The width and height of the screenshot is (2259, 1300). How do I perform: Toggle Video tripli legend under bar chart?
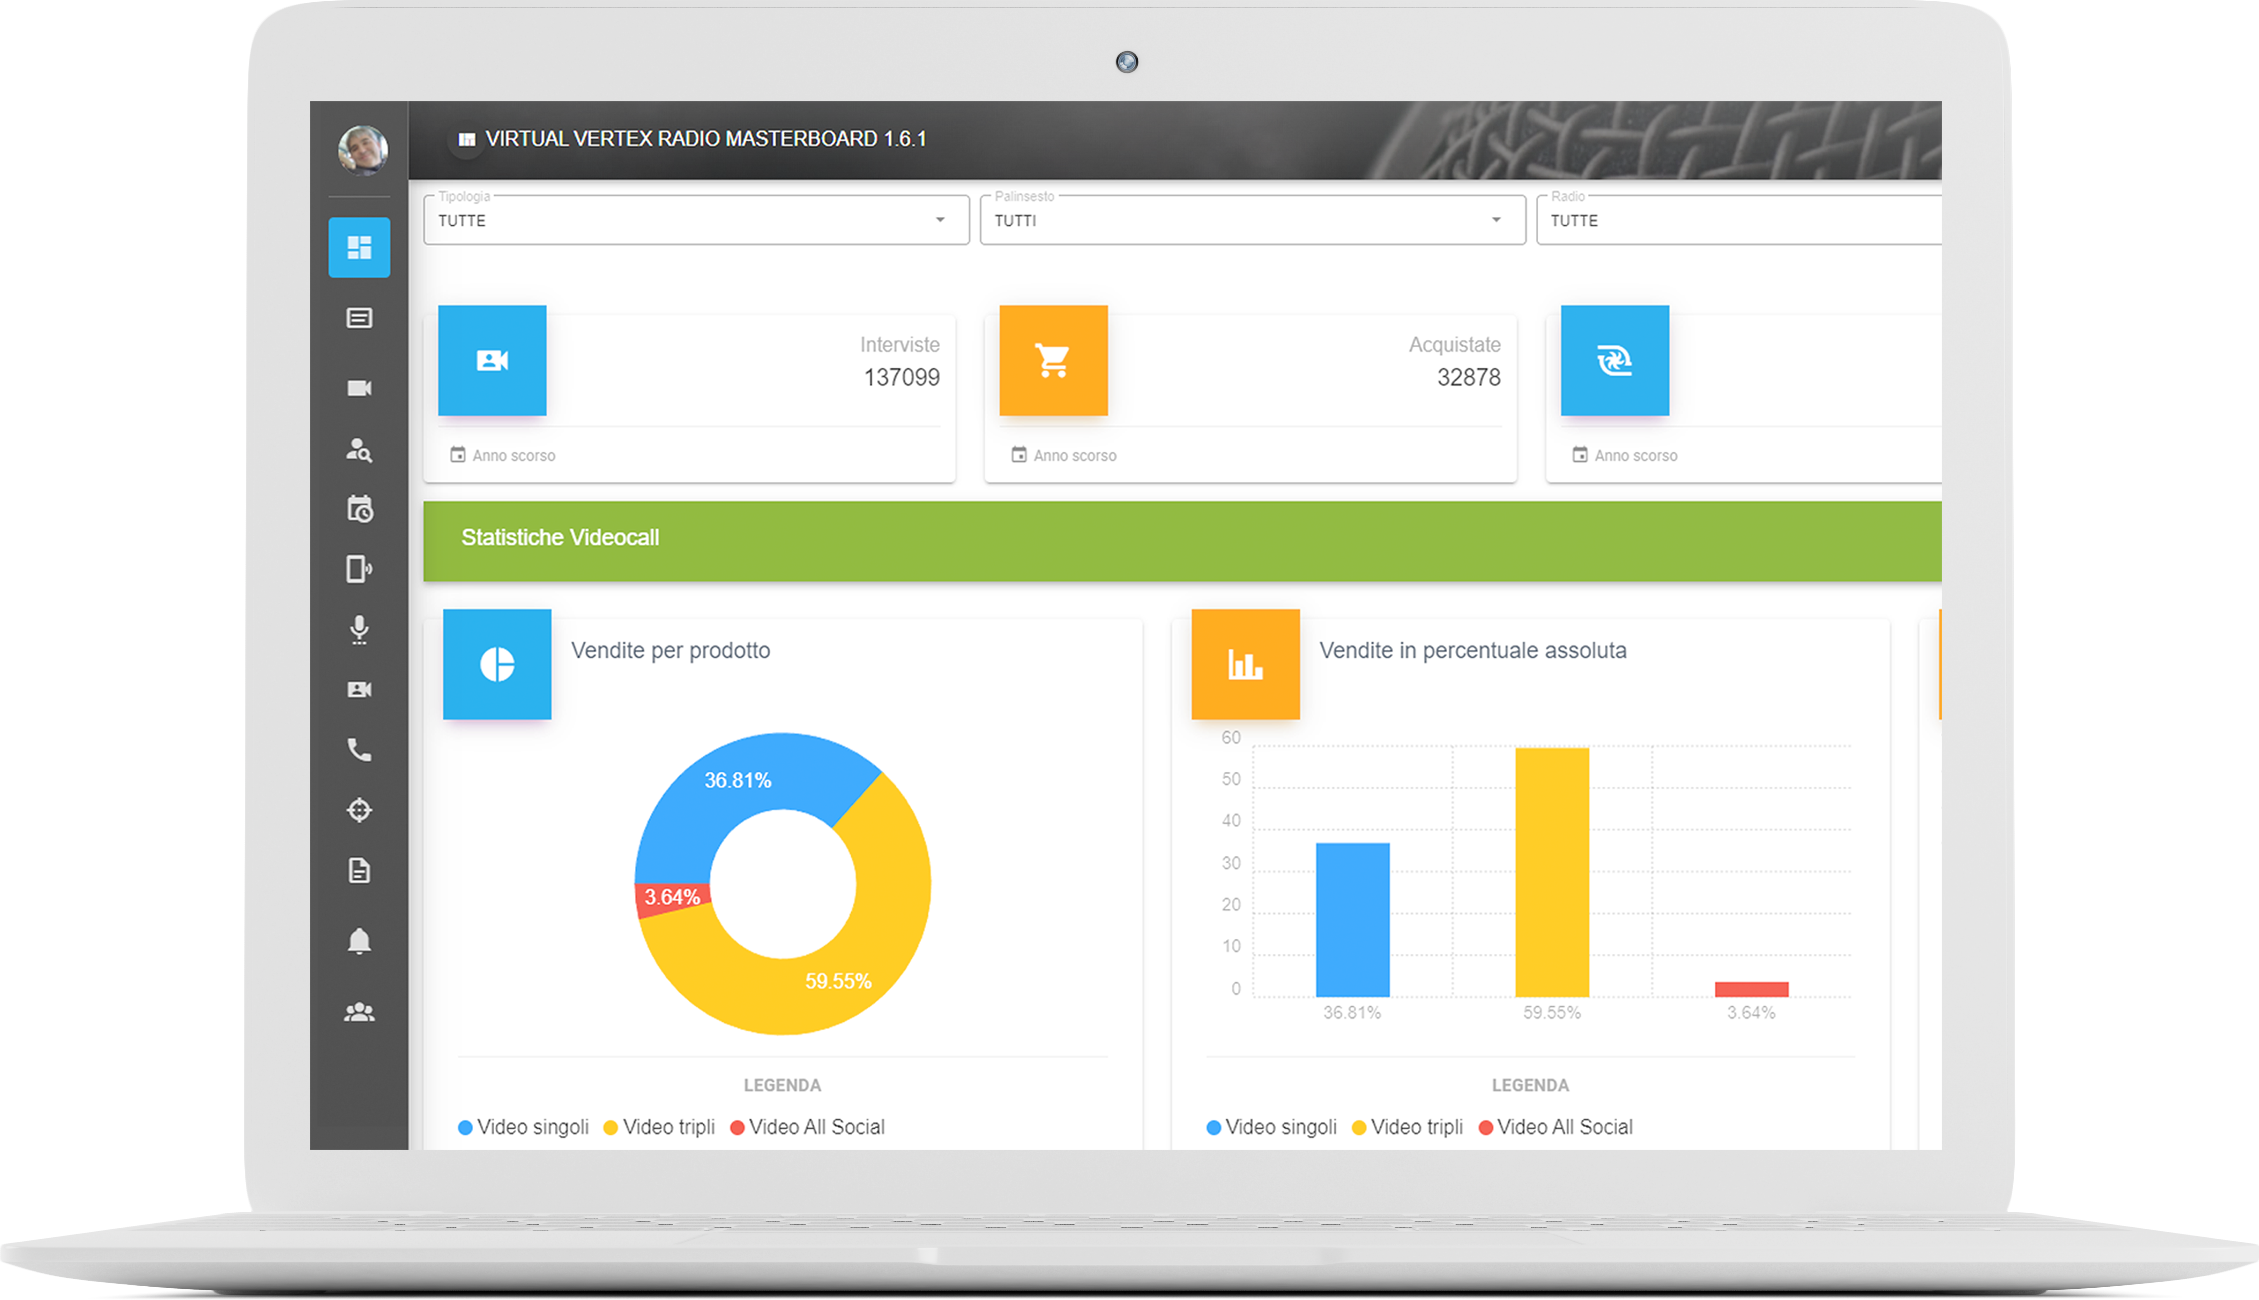click(x=1407, y=1127)
